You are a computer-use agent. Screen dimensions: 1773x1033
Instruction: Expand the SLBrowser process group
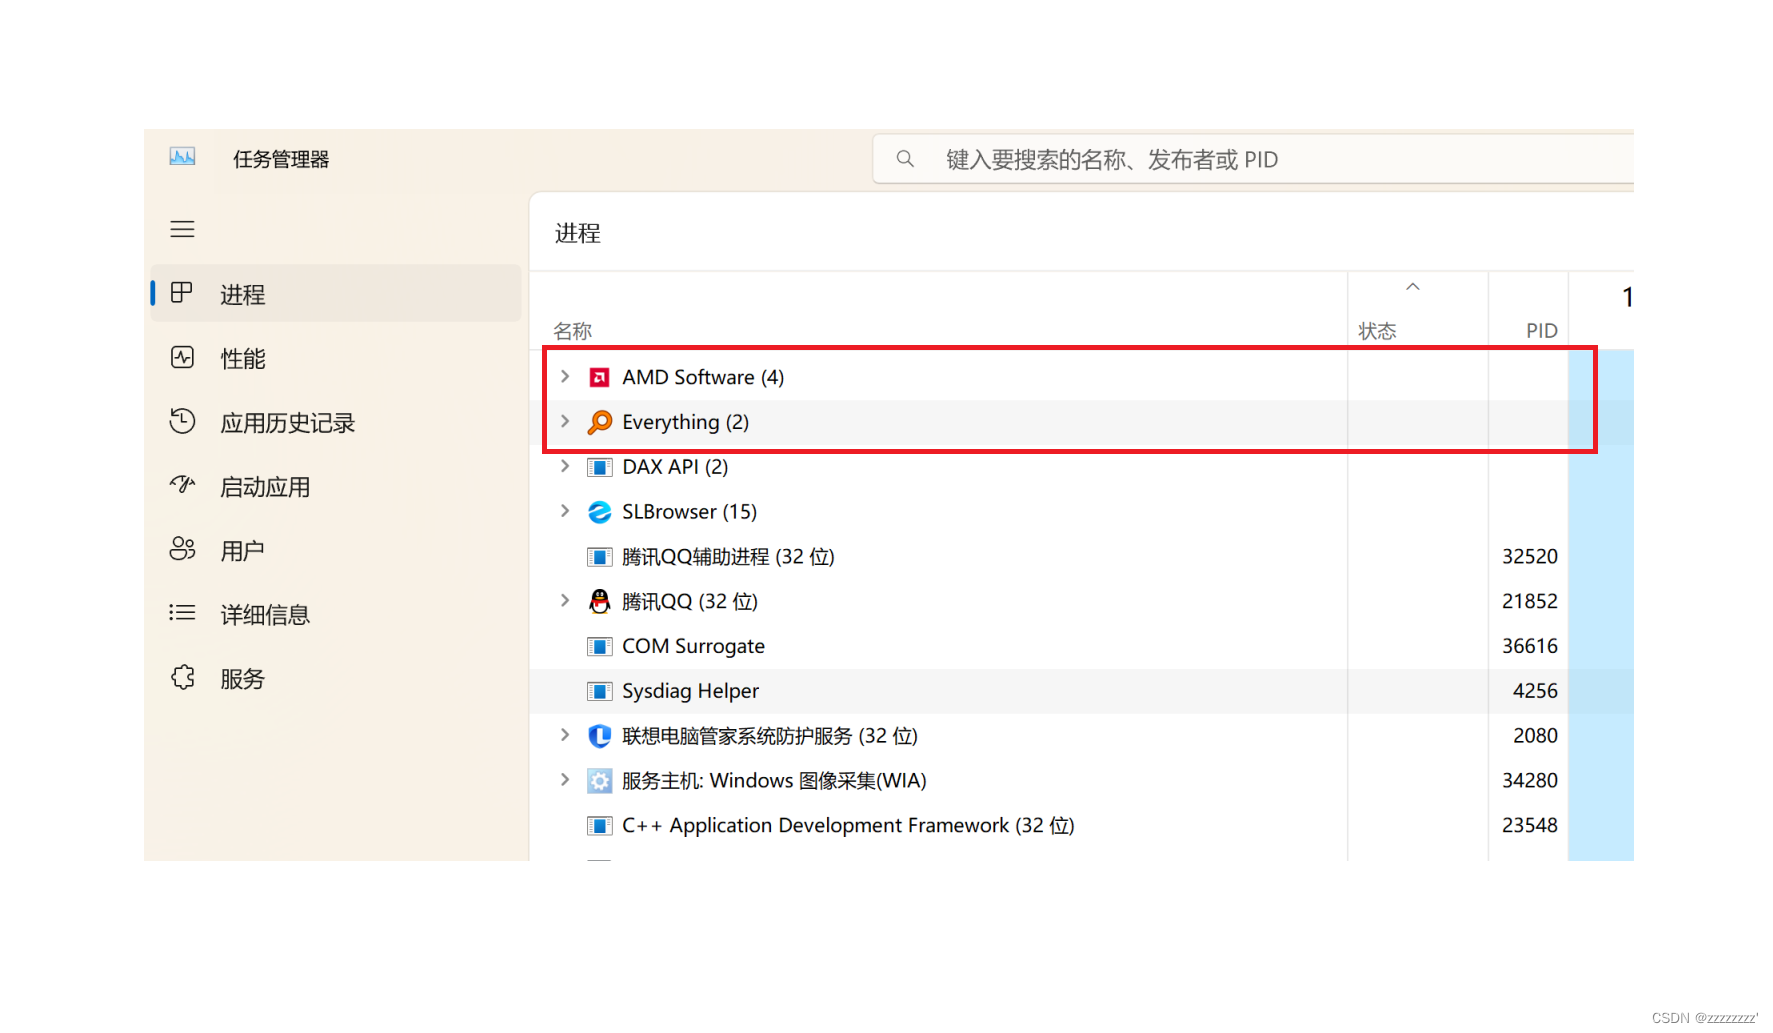(x=565, y=511)
